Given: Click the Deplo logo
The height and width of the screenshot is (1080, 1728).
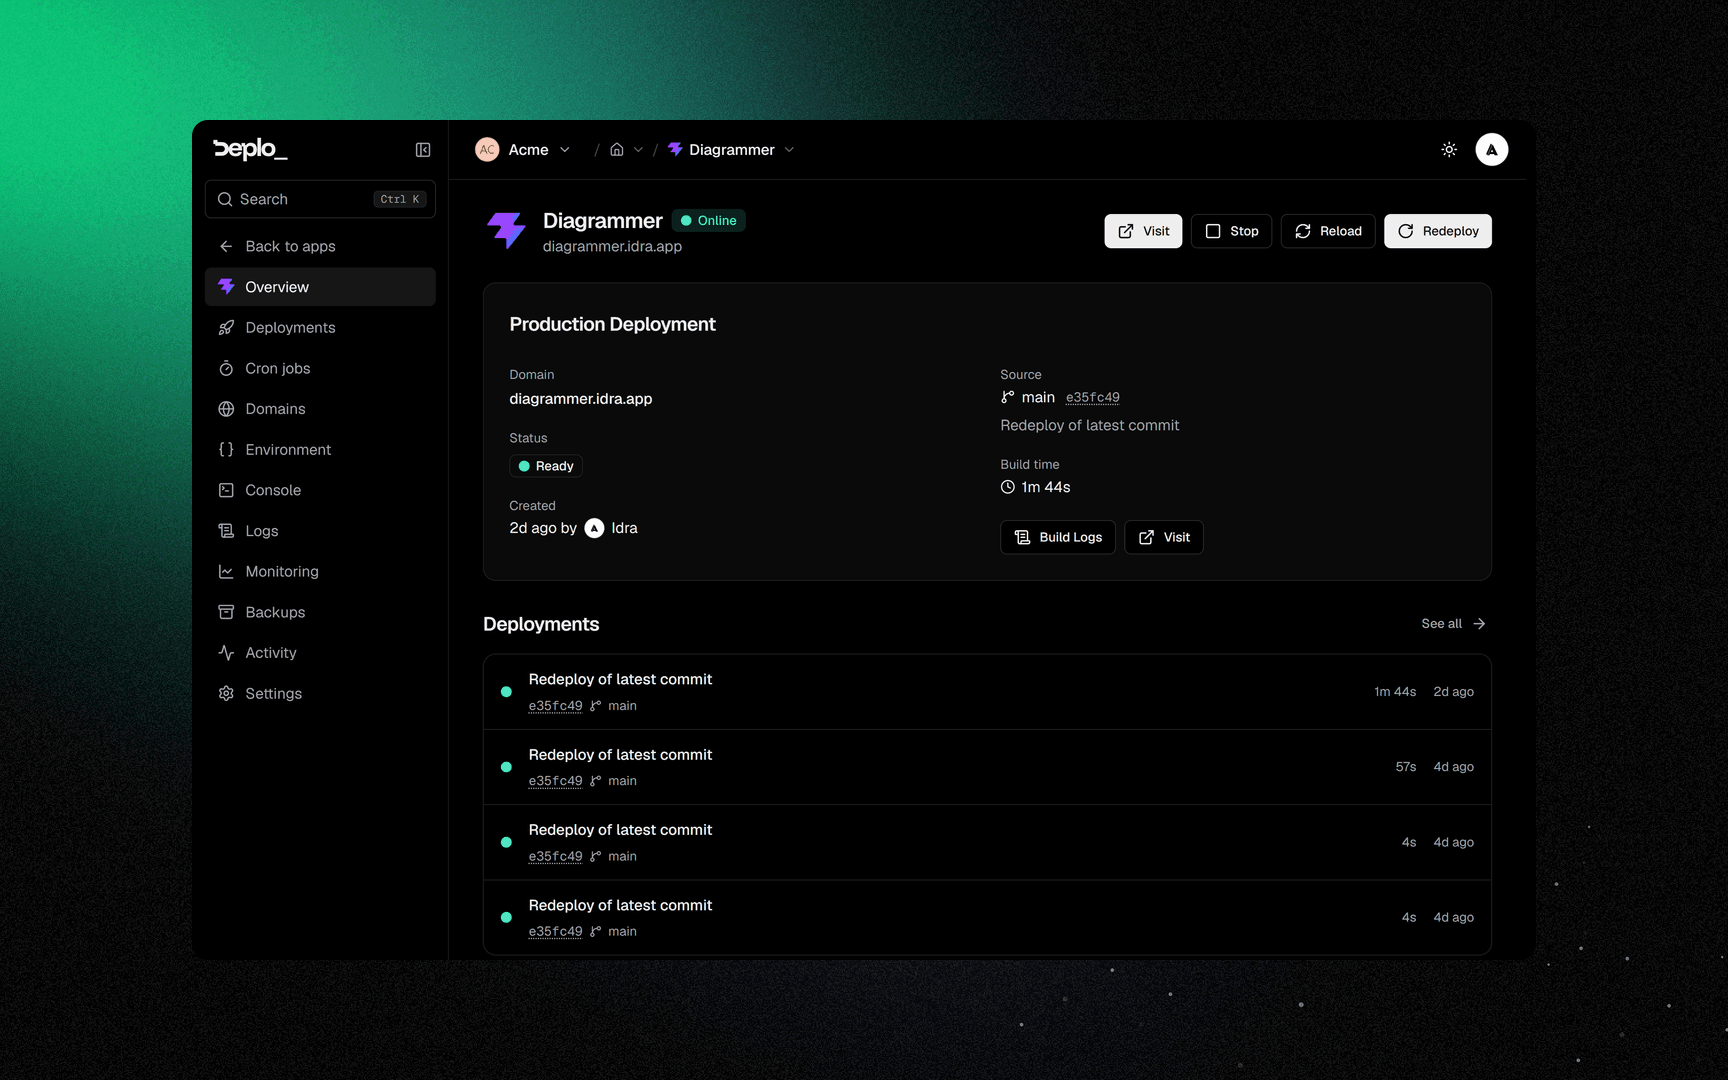Looking at the screenshot, I should pos(250,149).
